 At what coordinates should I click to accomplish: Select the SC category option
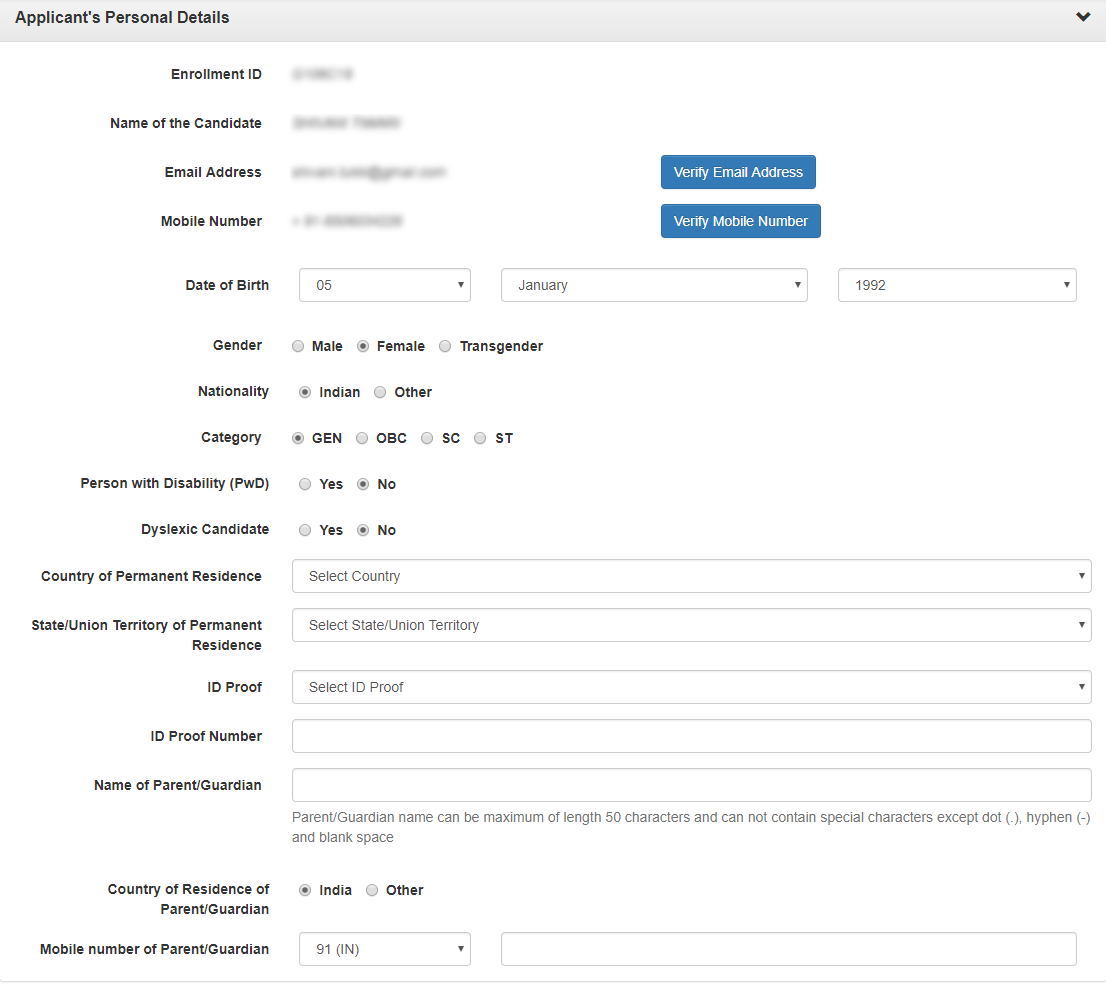(x=428, y=438)
